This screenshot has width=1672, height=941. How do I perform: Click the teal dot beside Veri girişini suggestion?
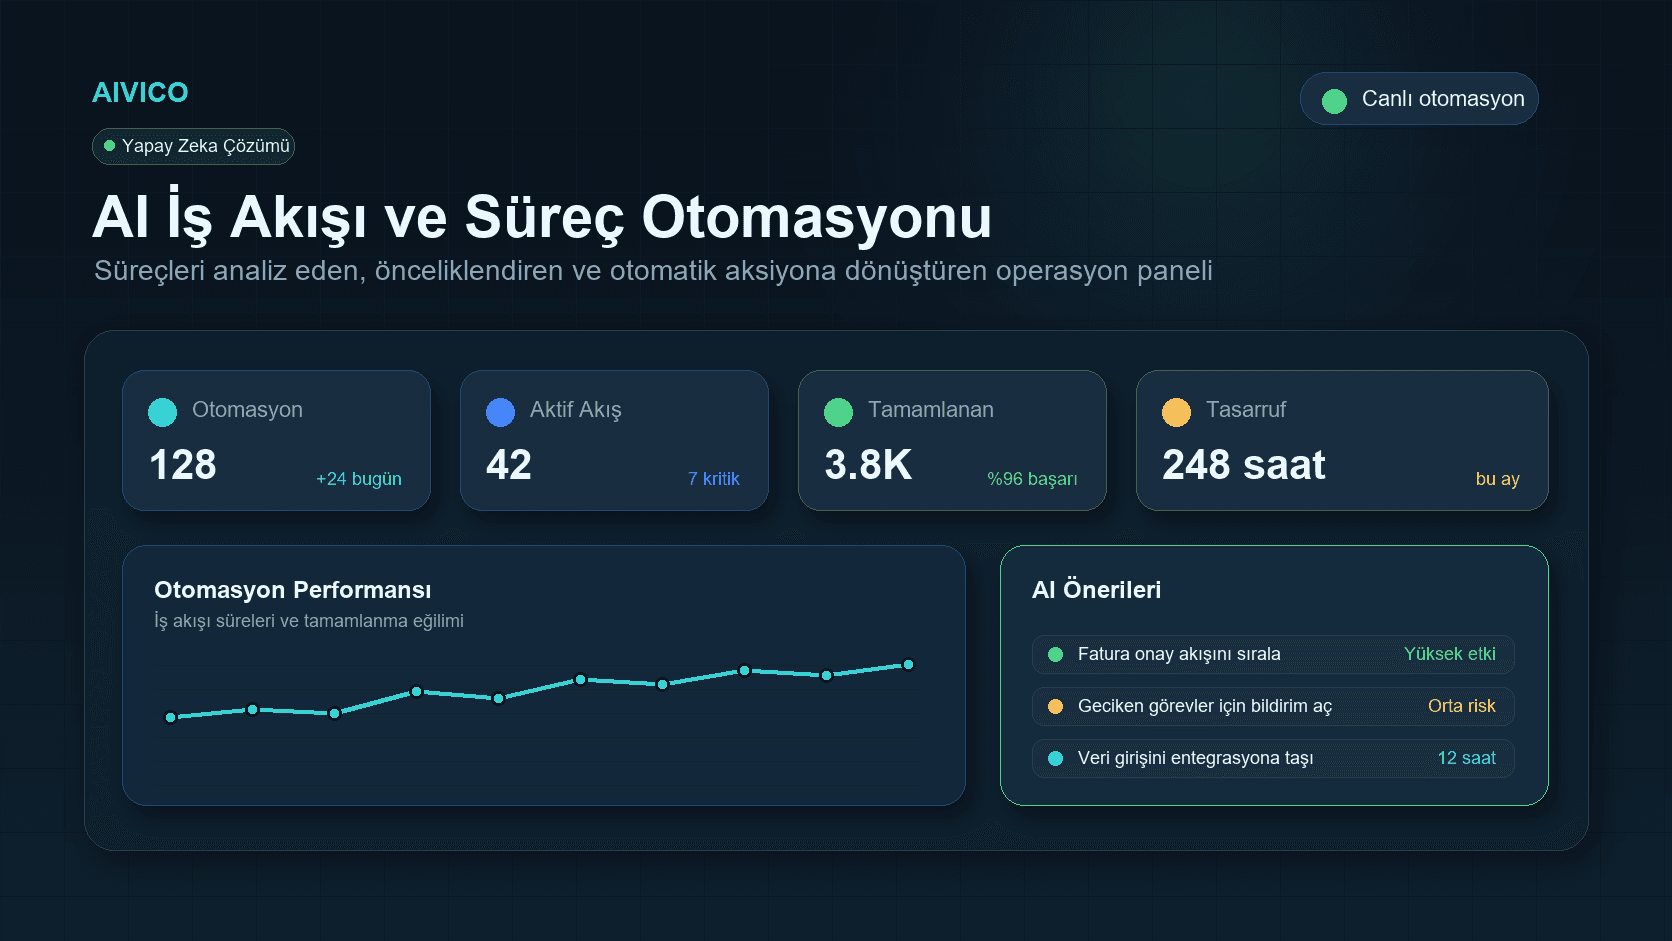(1055, 758)
